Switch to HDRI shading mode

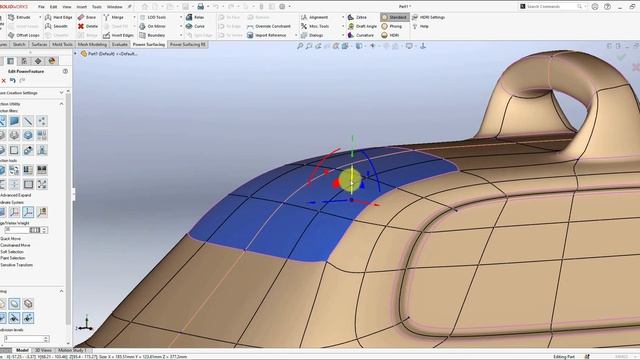(390, 35)
